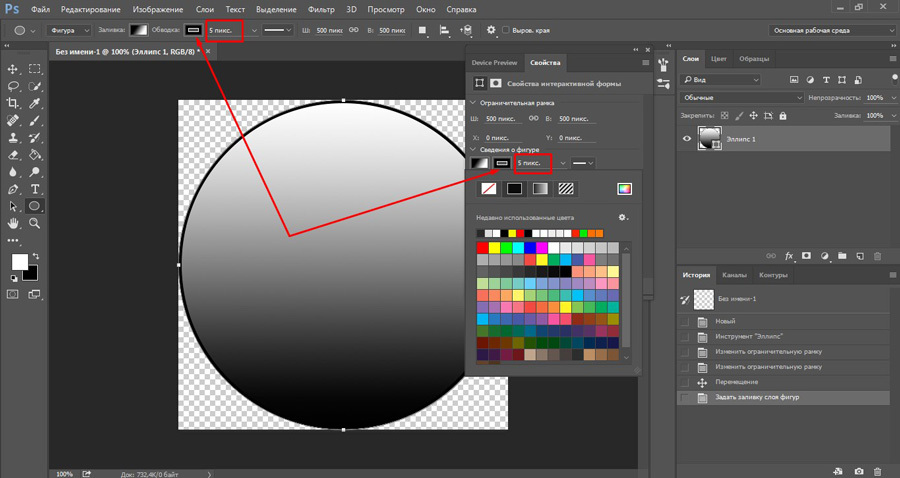Select the Crop tool
This screenshot has width=900, height=478.
[x=14, y=104]
